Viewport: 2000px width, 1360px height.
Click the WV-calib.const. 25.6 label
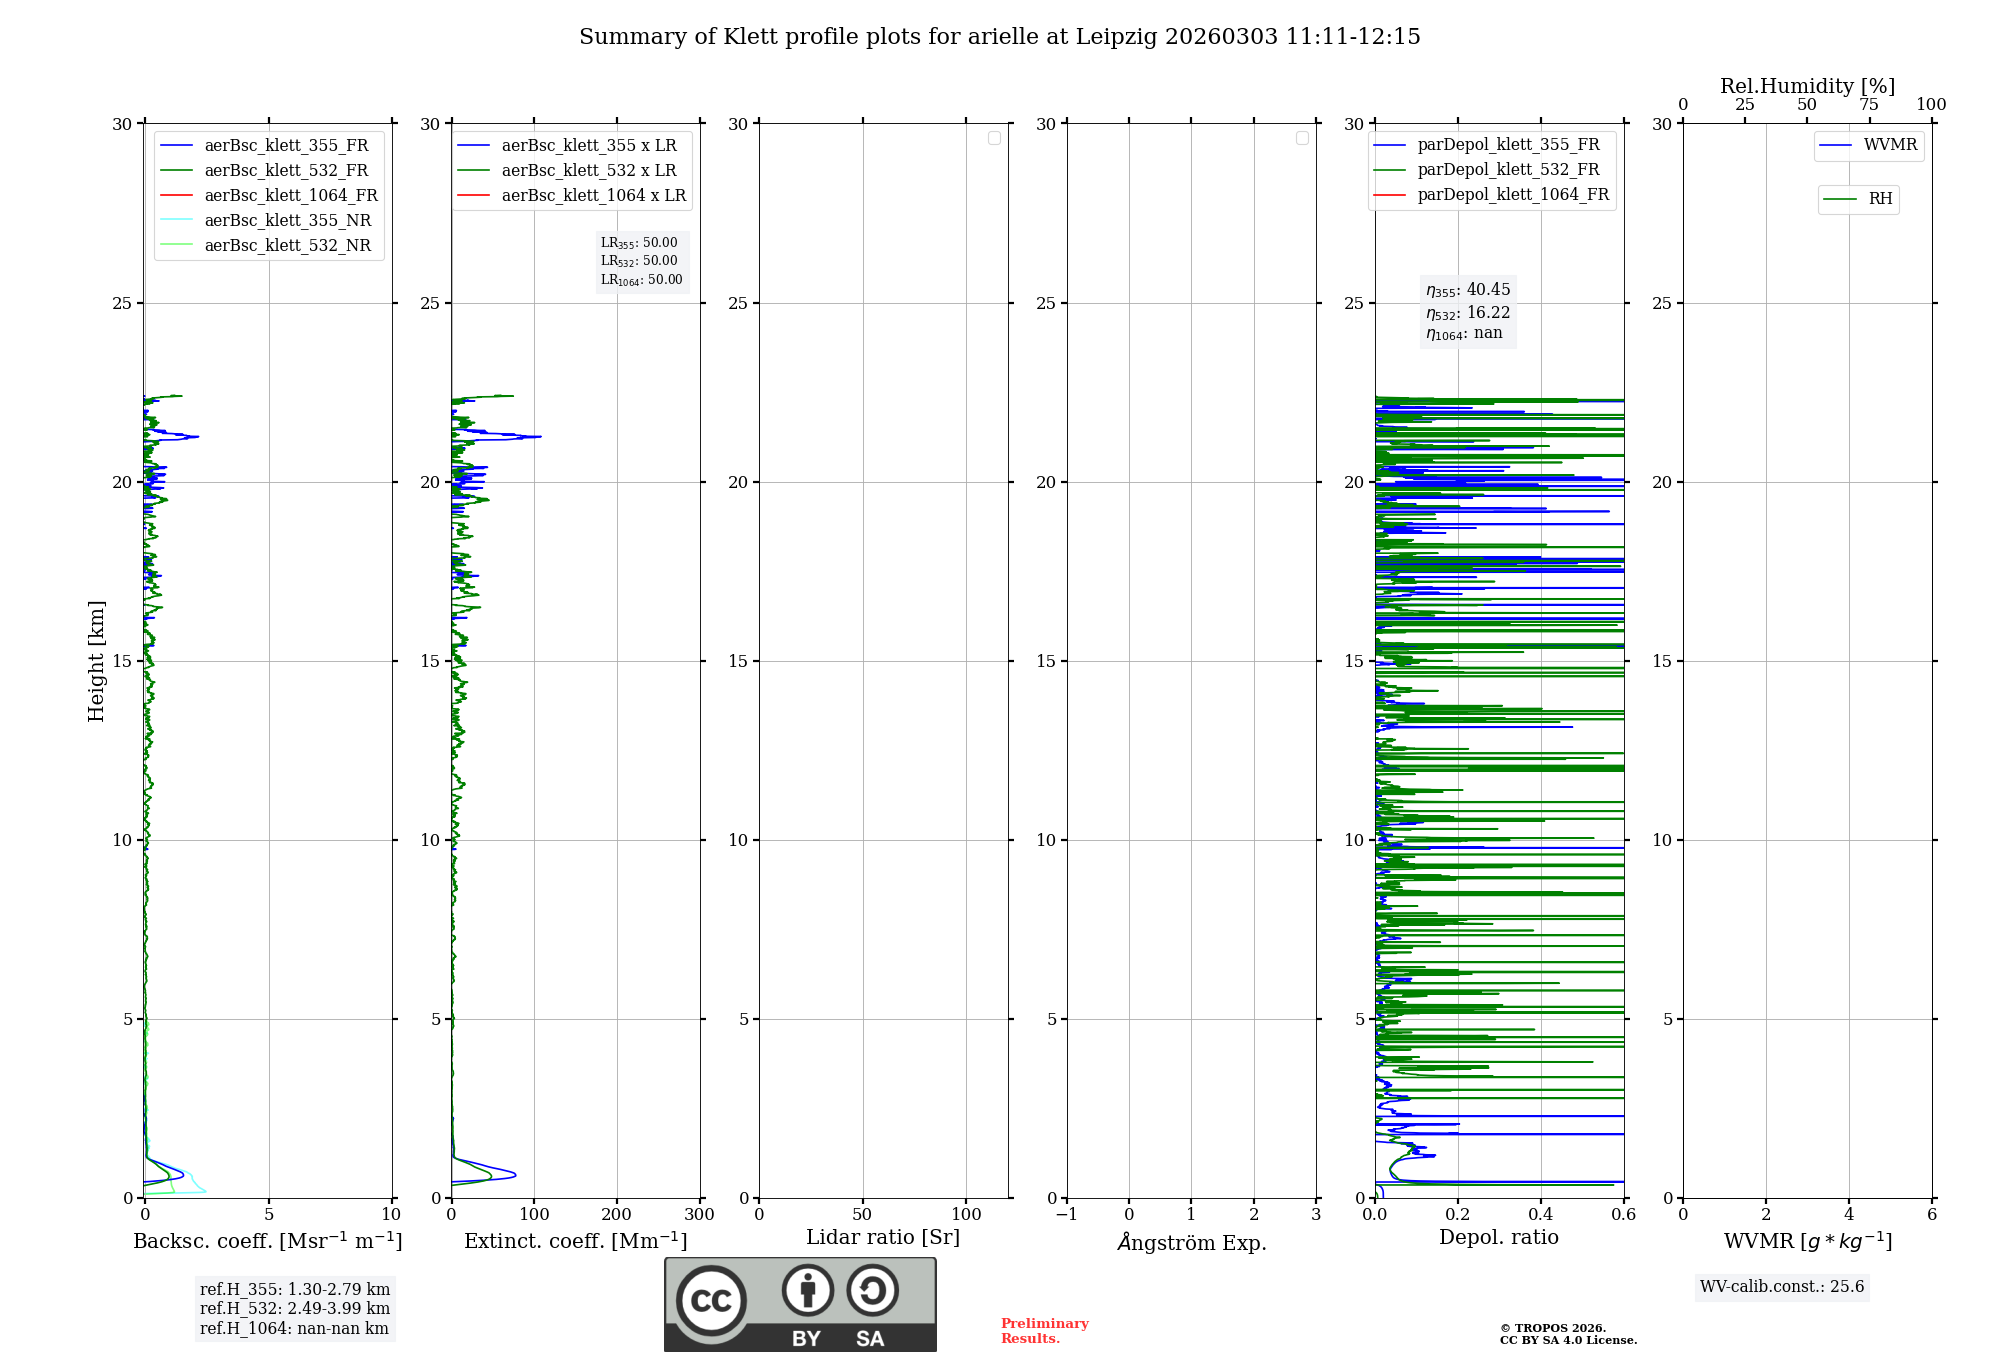[x=1782, y=1287]
